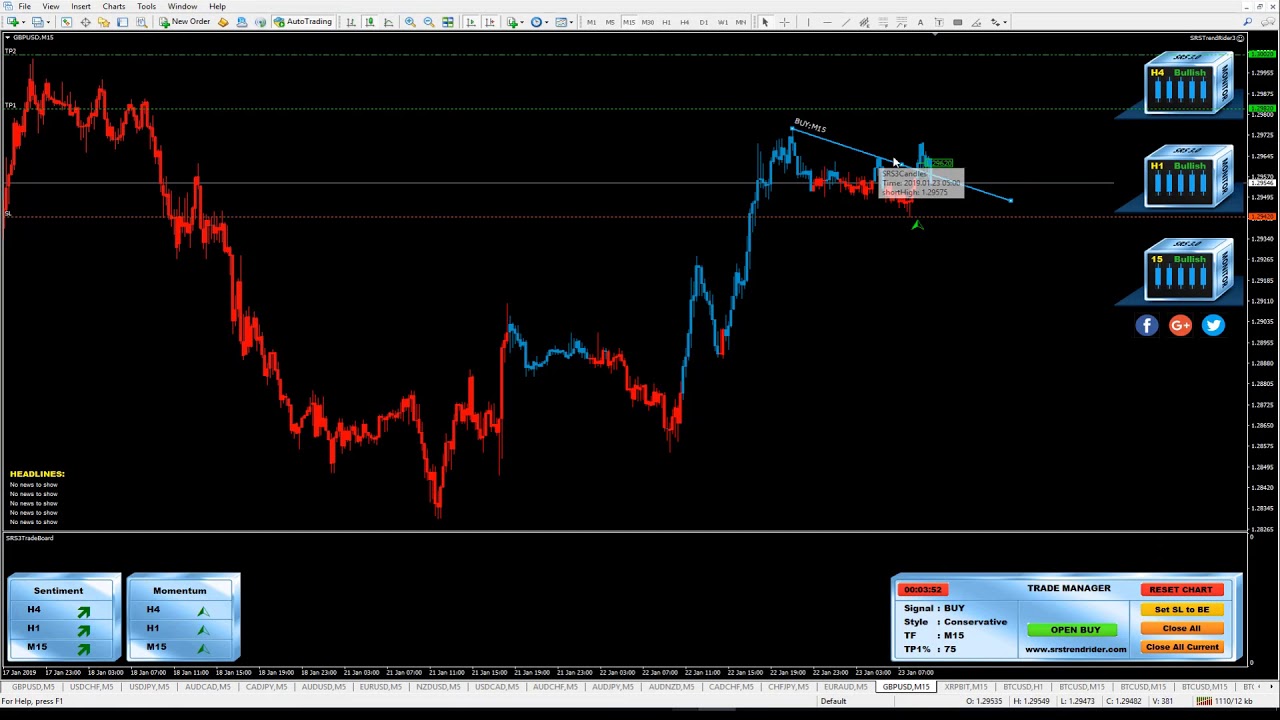This screenshot has width=1280, height=720.
Task: Expand the periodicity clock dropdown
Action: 548,22
